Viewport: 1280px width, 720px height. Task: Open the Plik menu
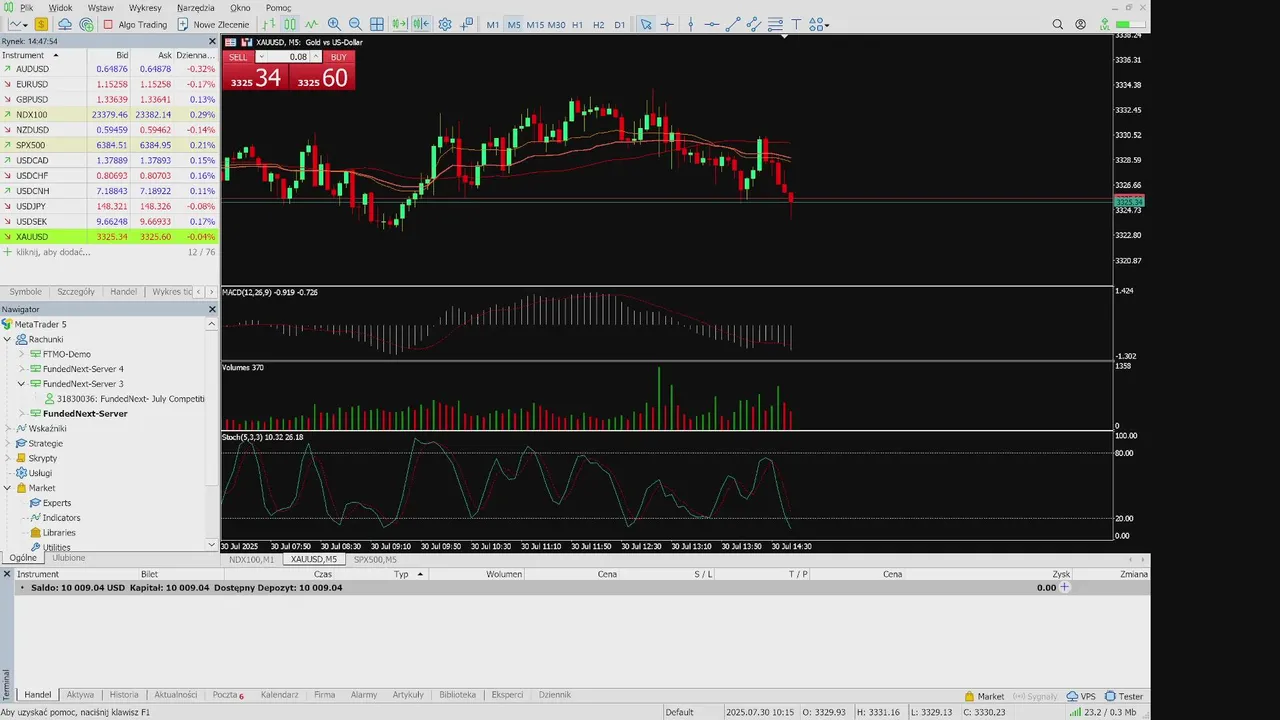26,7
